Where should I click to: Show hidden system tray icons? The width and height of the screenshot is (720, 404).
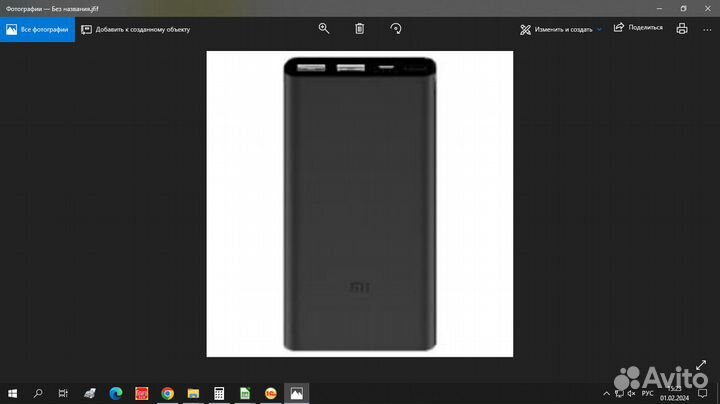coord(606,393)
